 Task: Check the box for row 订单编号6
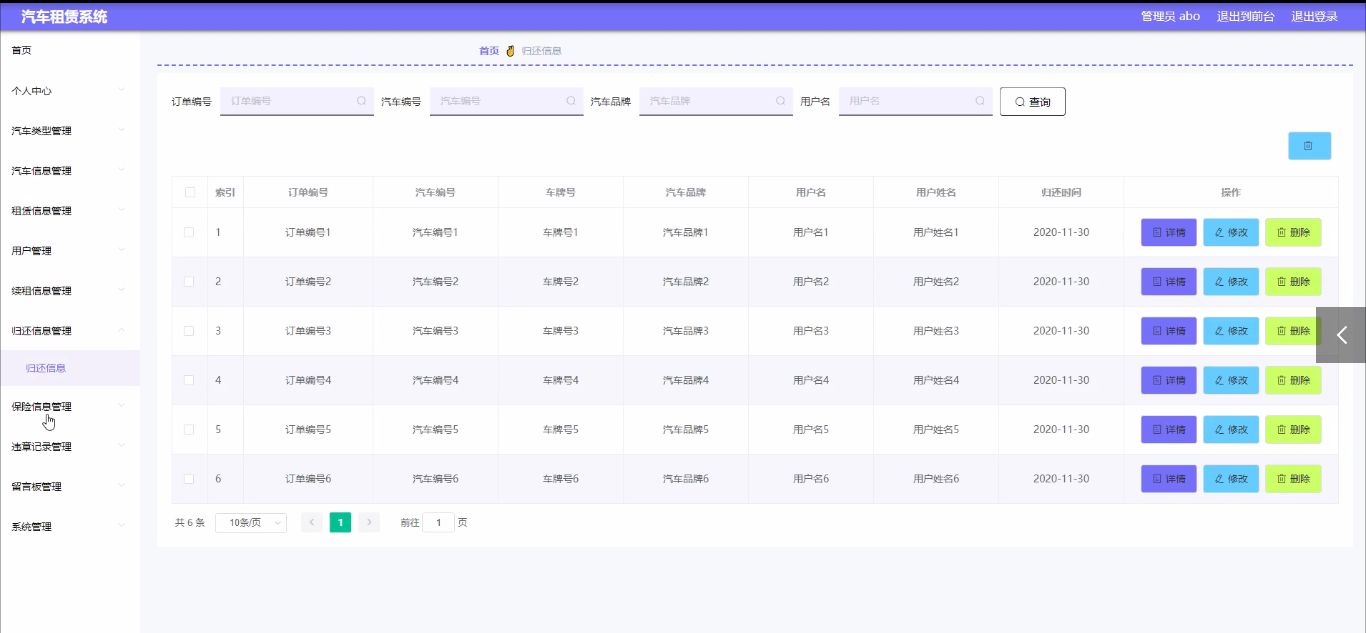(190, 479)
